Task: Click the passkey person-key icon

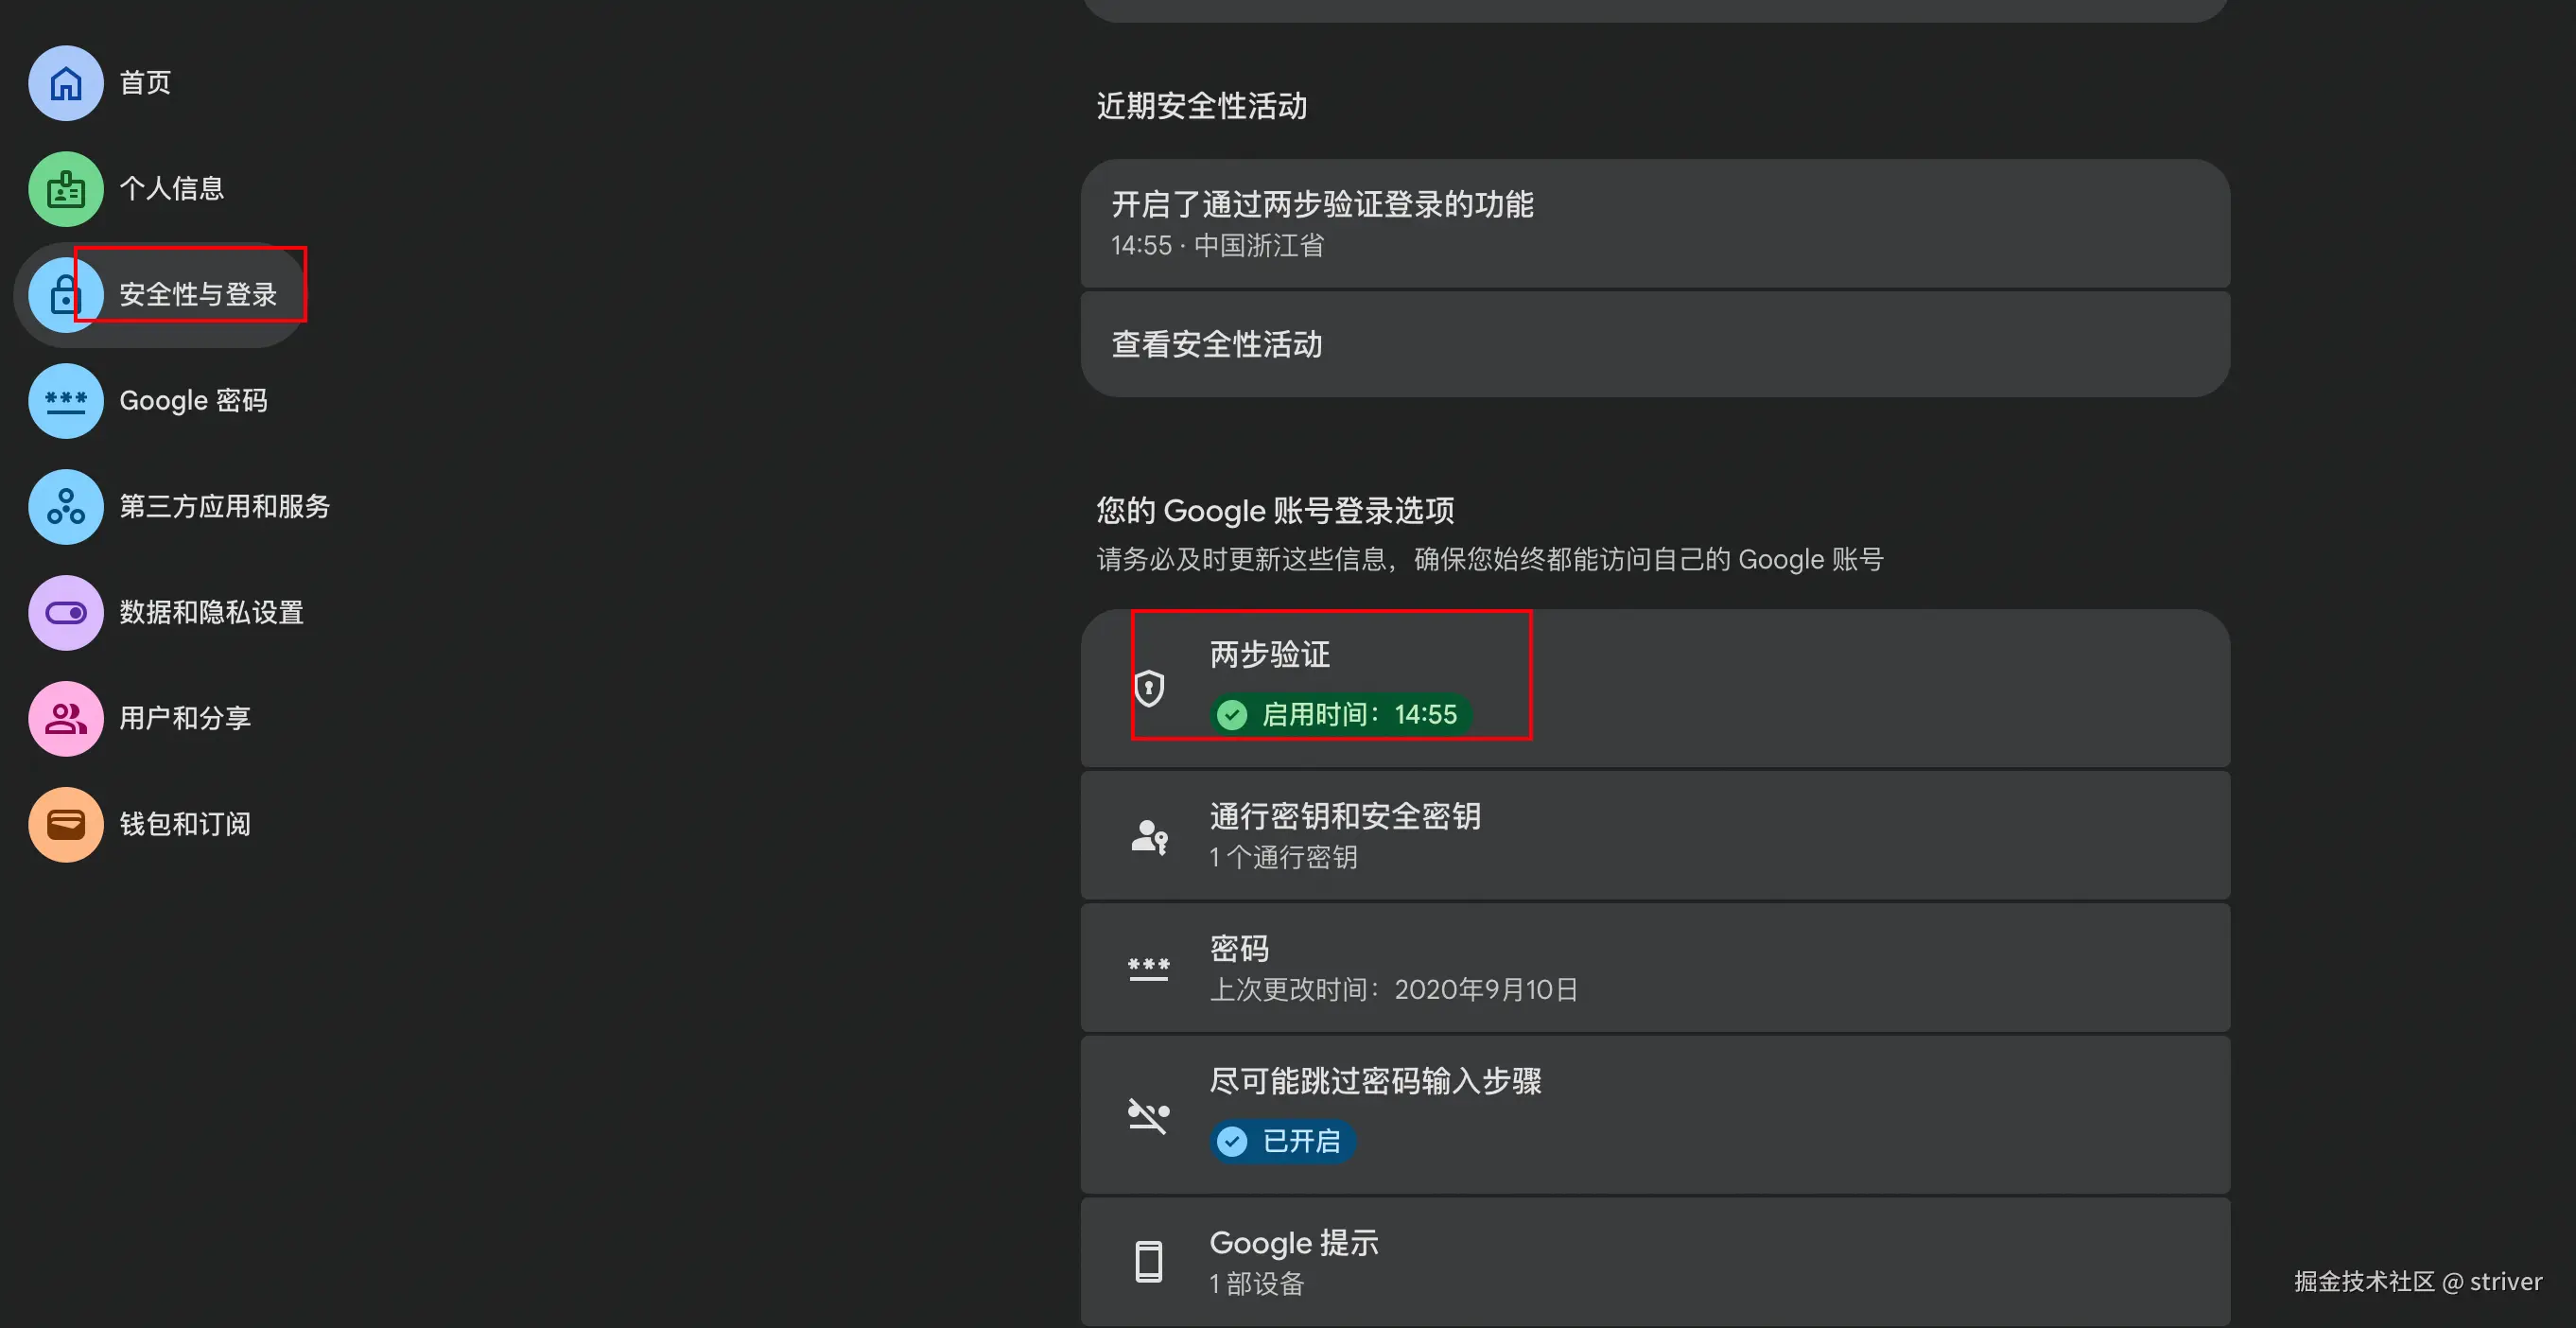Action: click(1149, 836)
